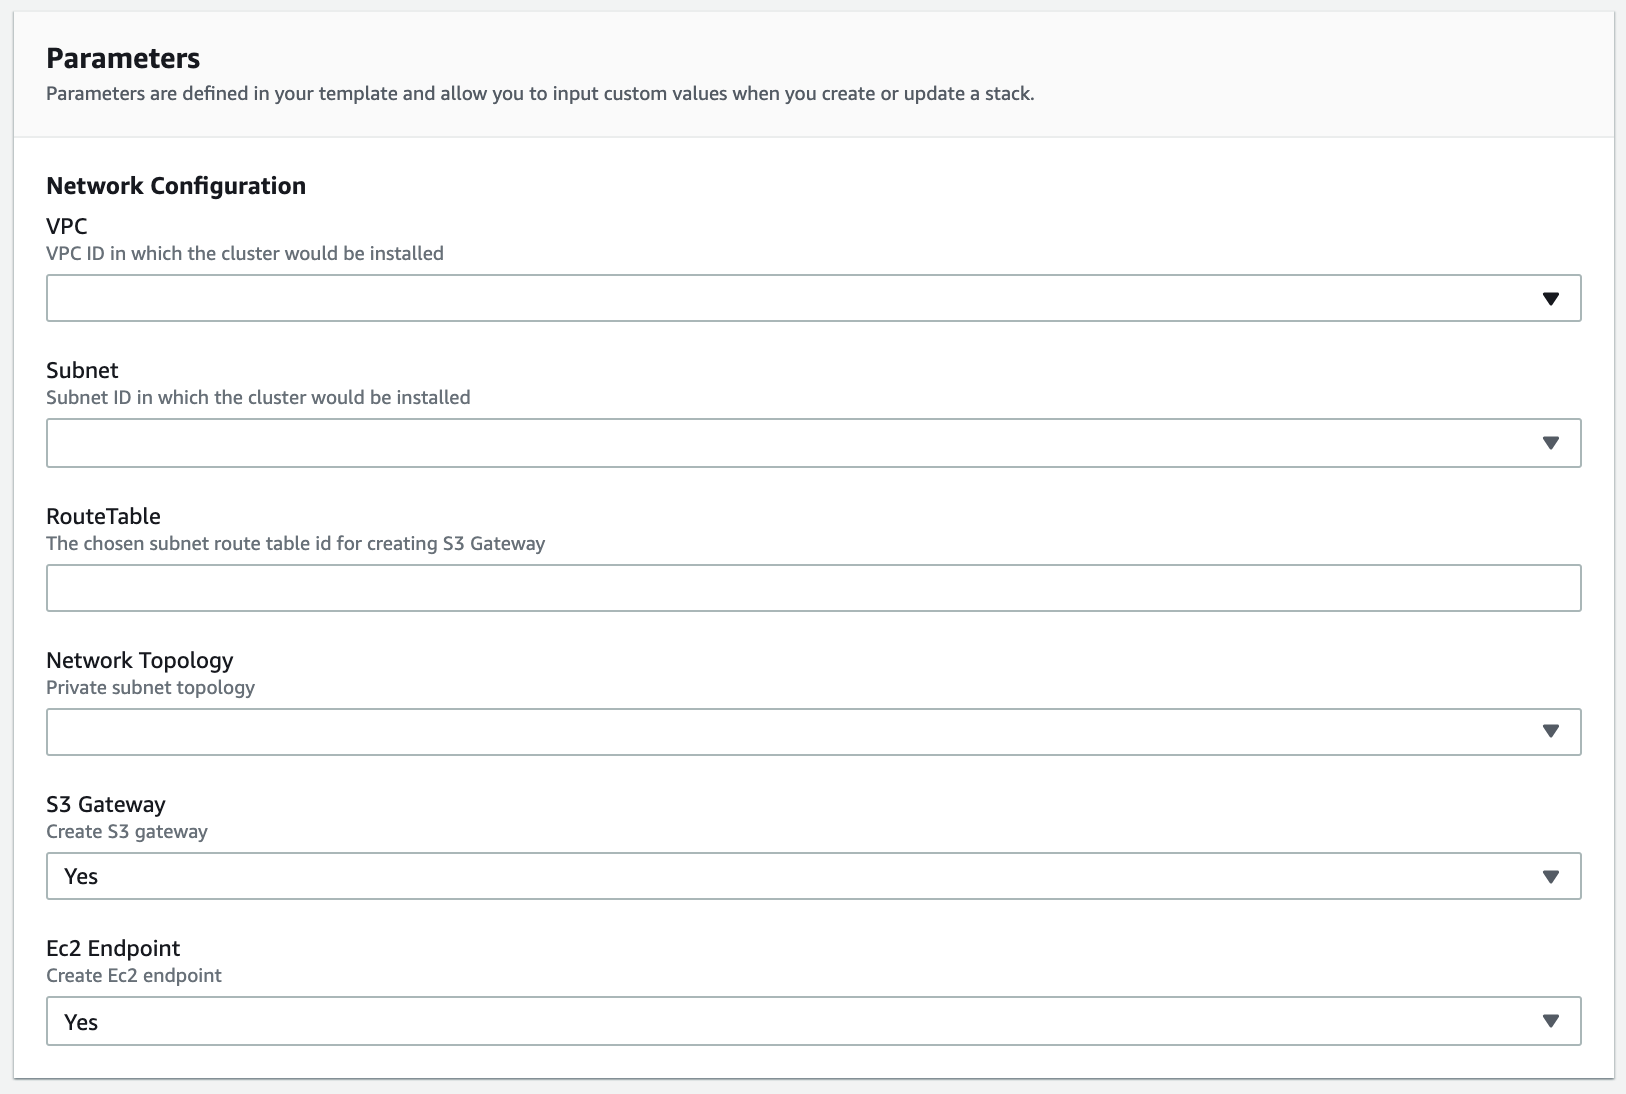Click the Subnet dropdown arrow
1626x1094 pixels.
click(1550, 443)
